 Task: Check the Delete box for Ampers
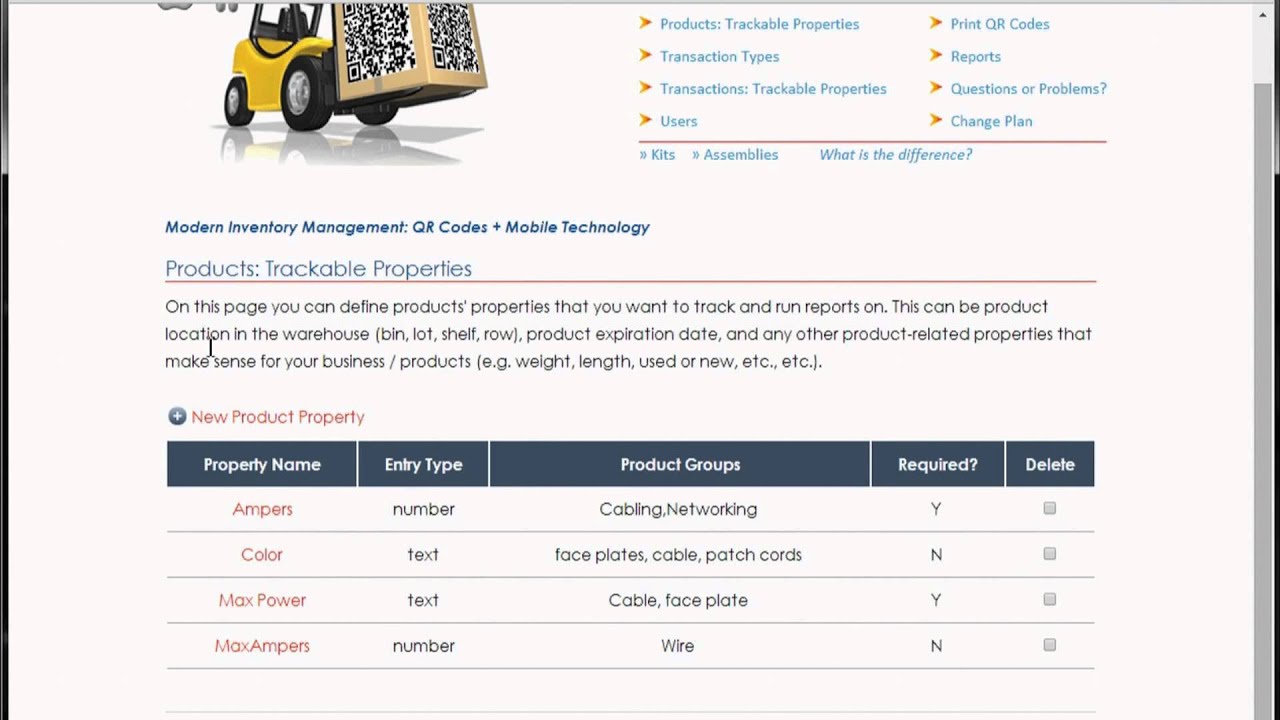click(1049, 508)
